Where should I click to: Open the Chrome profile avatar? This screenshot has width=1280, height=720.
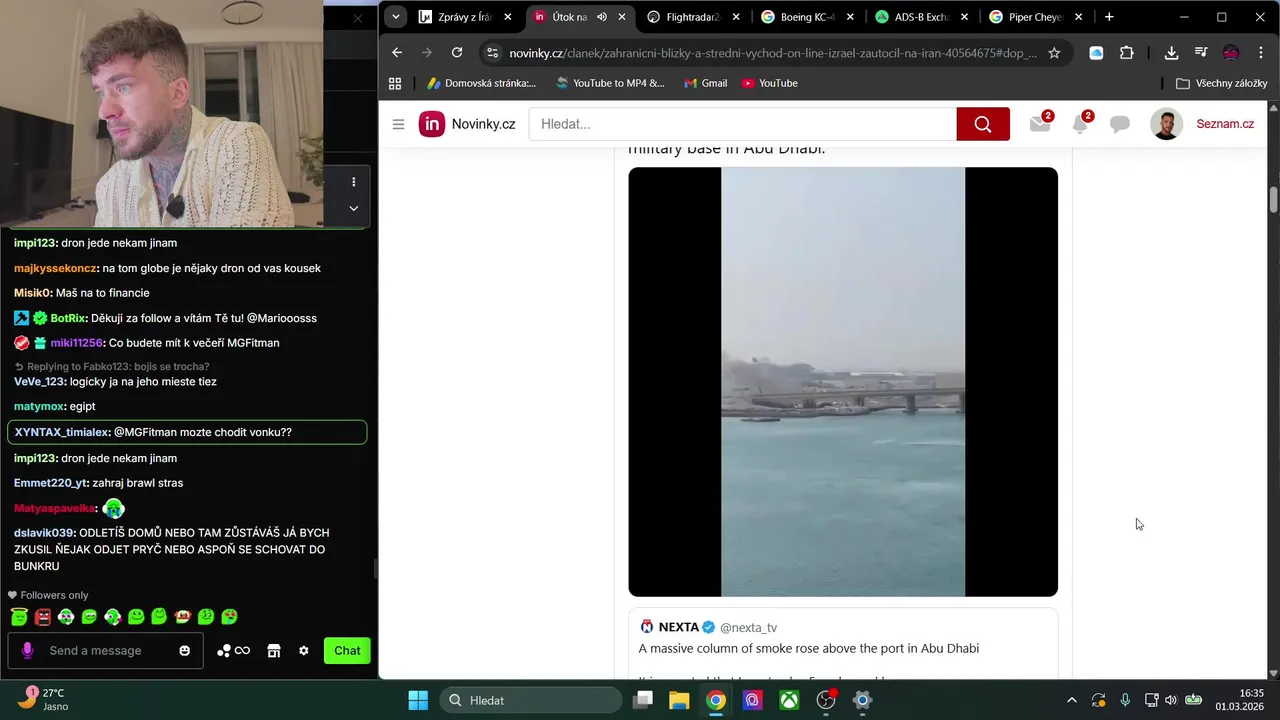tap(1231, 53)
